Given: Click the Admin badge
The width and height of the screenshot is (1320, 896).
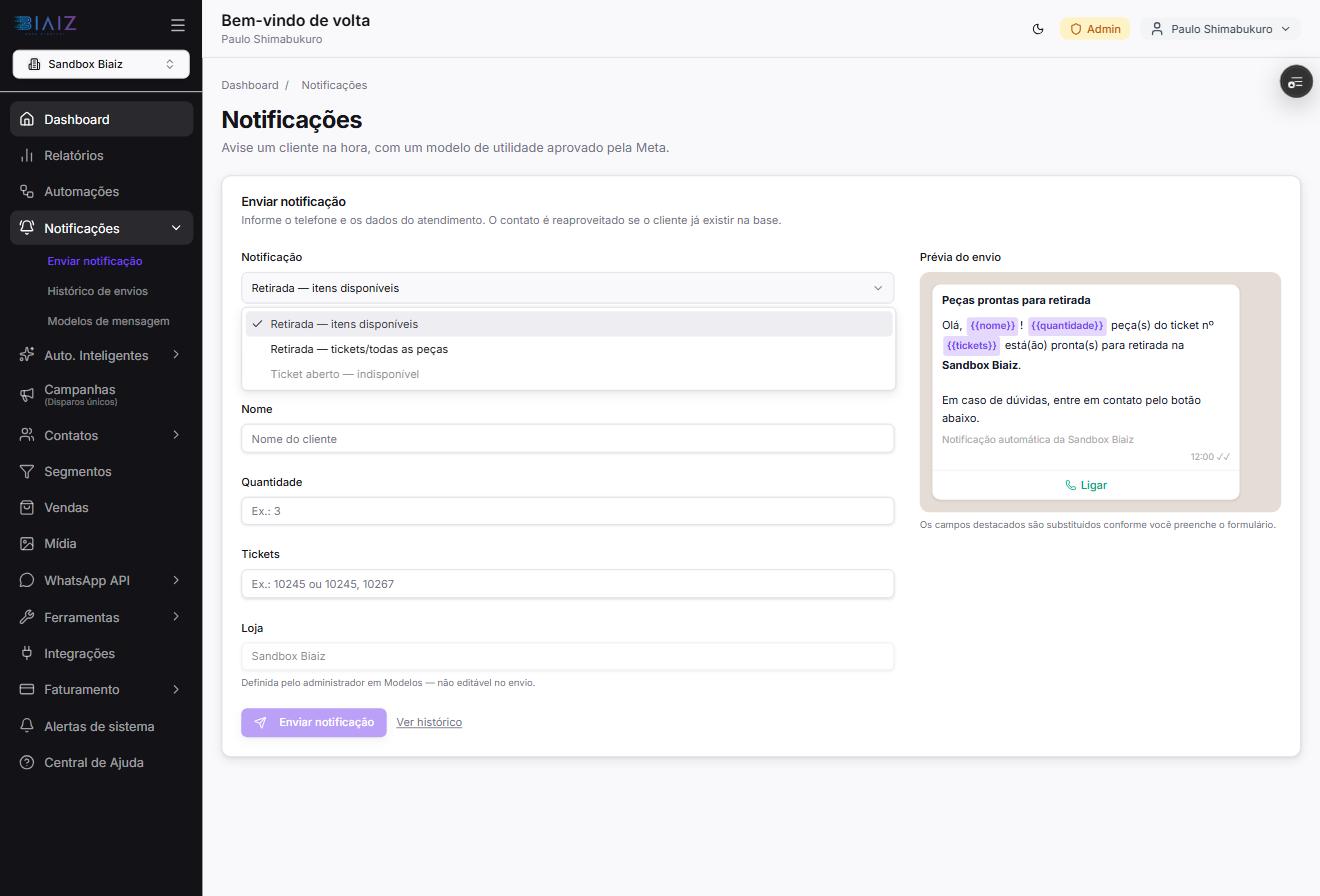Looking at the screenshot, I should click(1095, 29).
